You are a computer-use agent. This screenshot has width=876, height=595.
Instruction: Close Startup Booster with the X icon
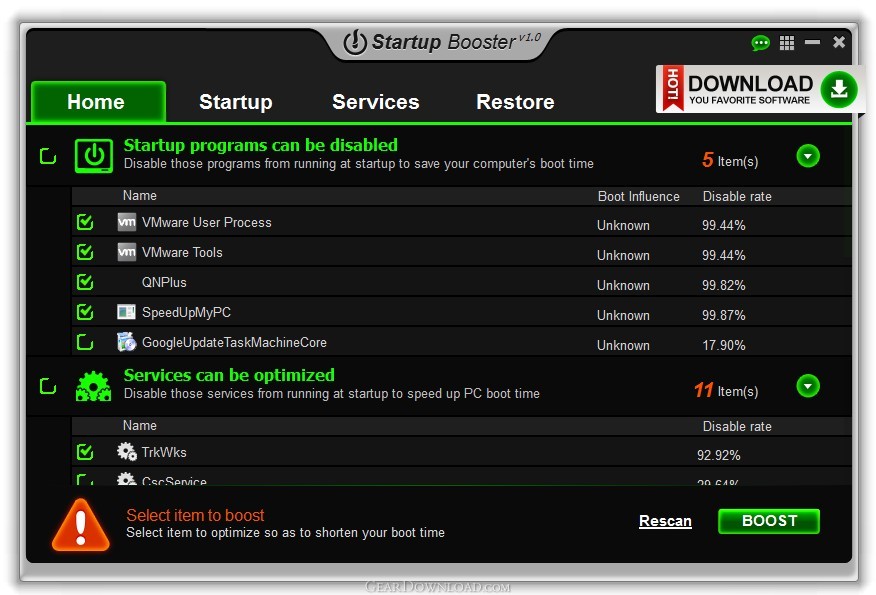839,42
